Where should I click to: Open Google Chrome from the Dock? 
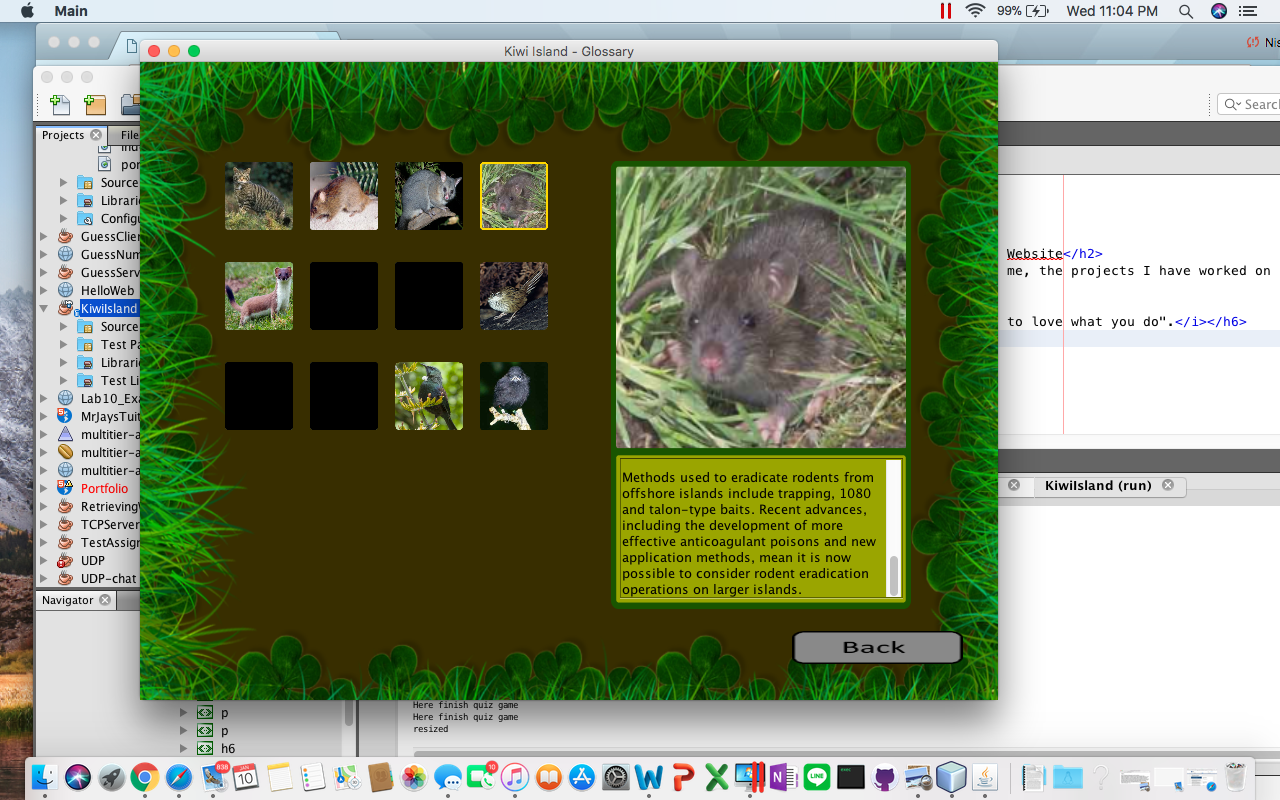(x=145, y=777)
